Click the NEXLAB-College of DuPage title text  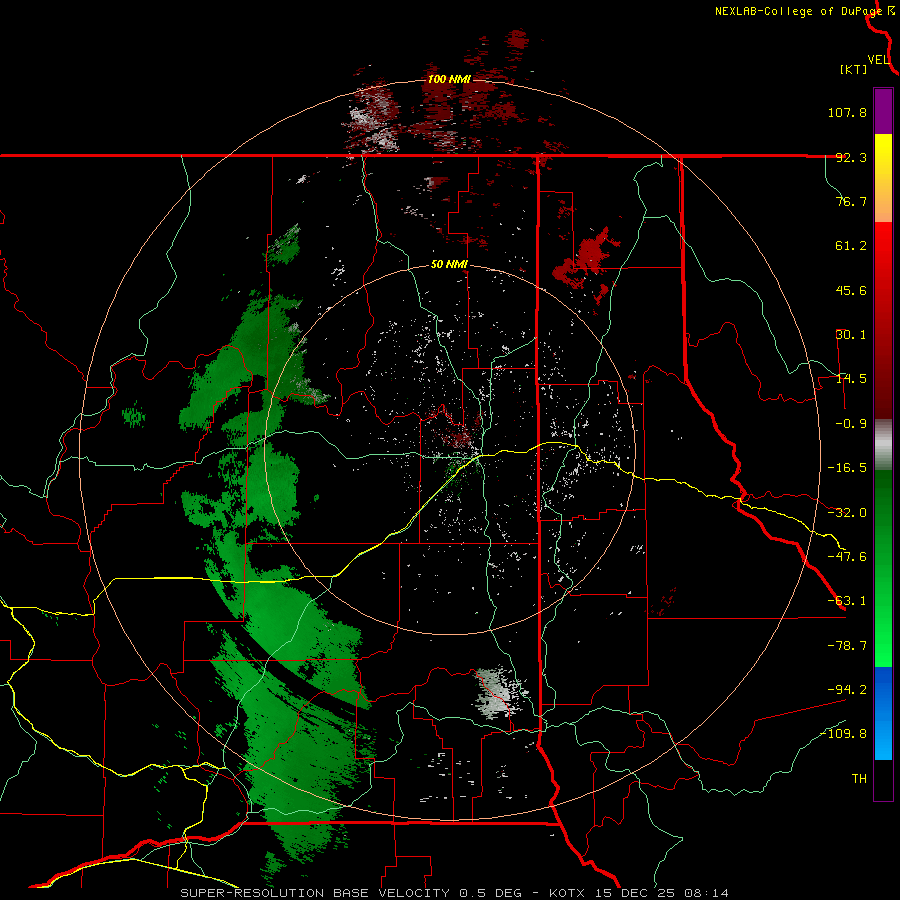point(799,11)
